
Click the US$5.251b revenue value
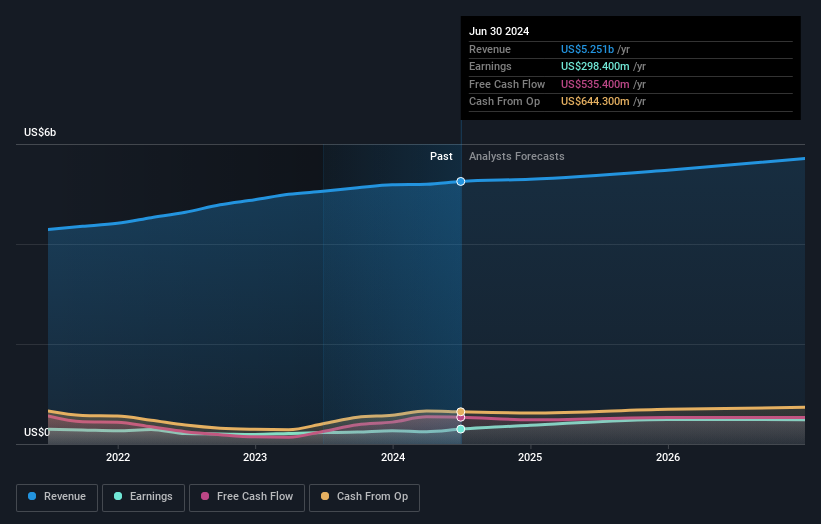[x=587, y=49]
